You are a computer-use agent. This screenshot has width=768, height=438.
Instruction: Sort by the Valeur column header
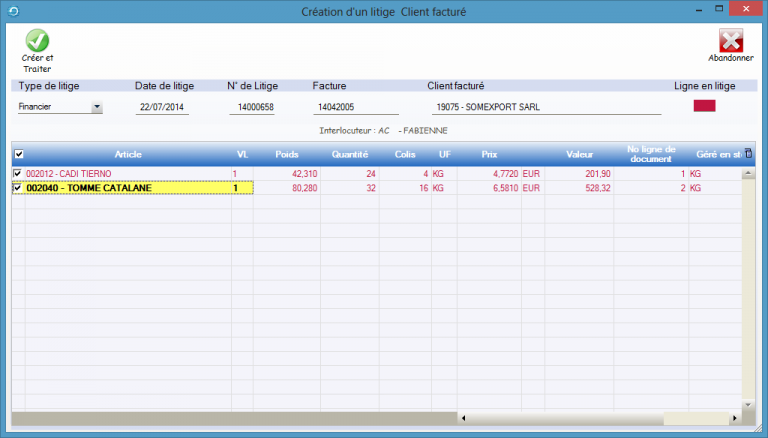[580, 155]
